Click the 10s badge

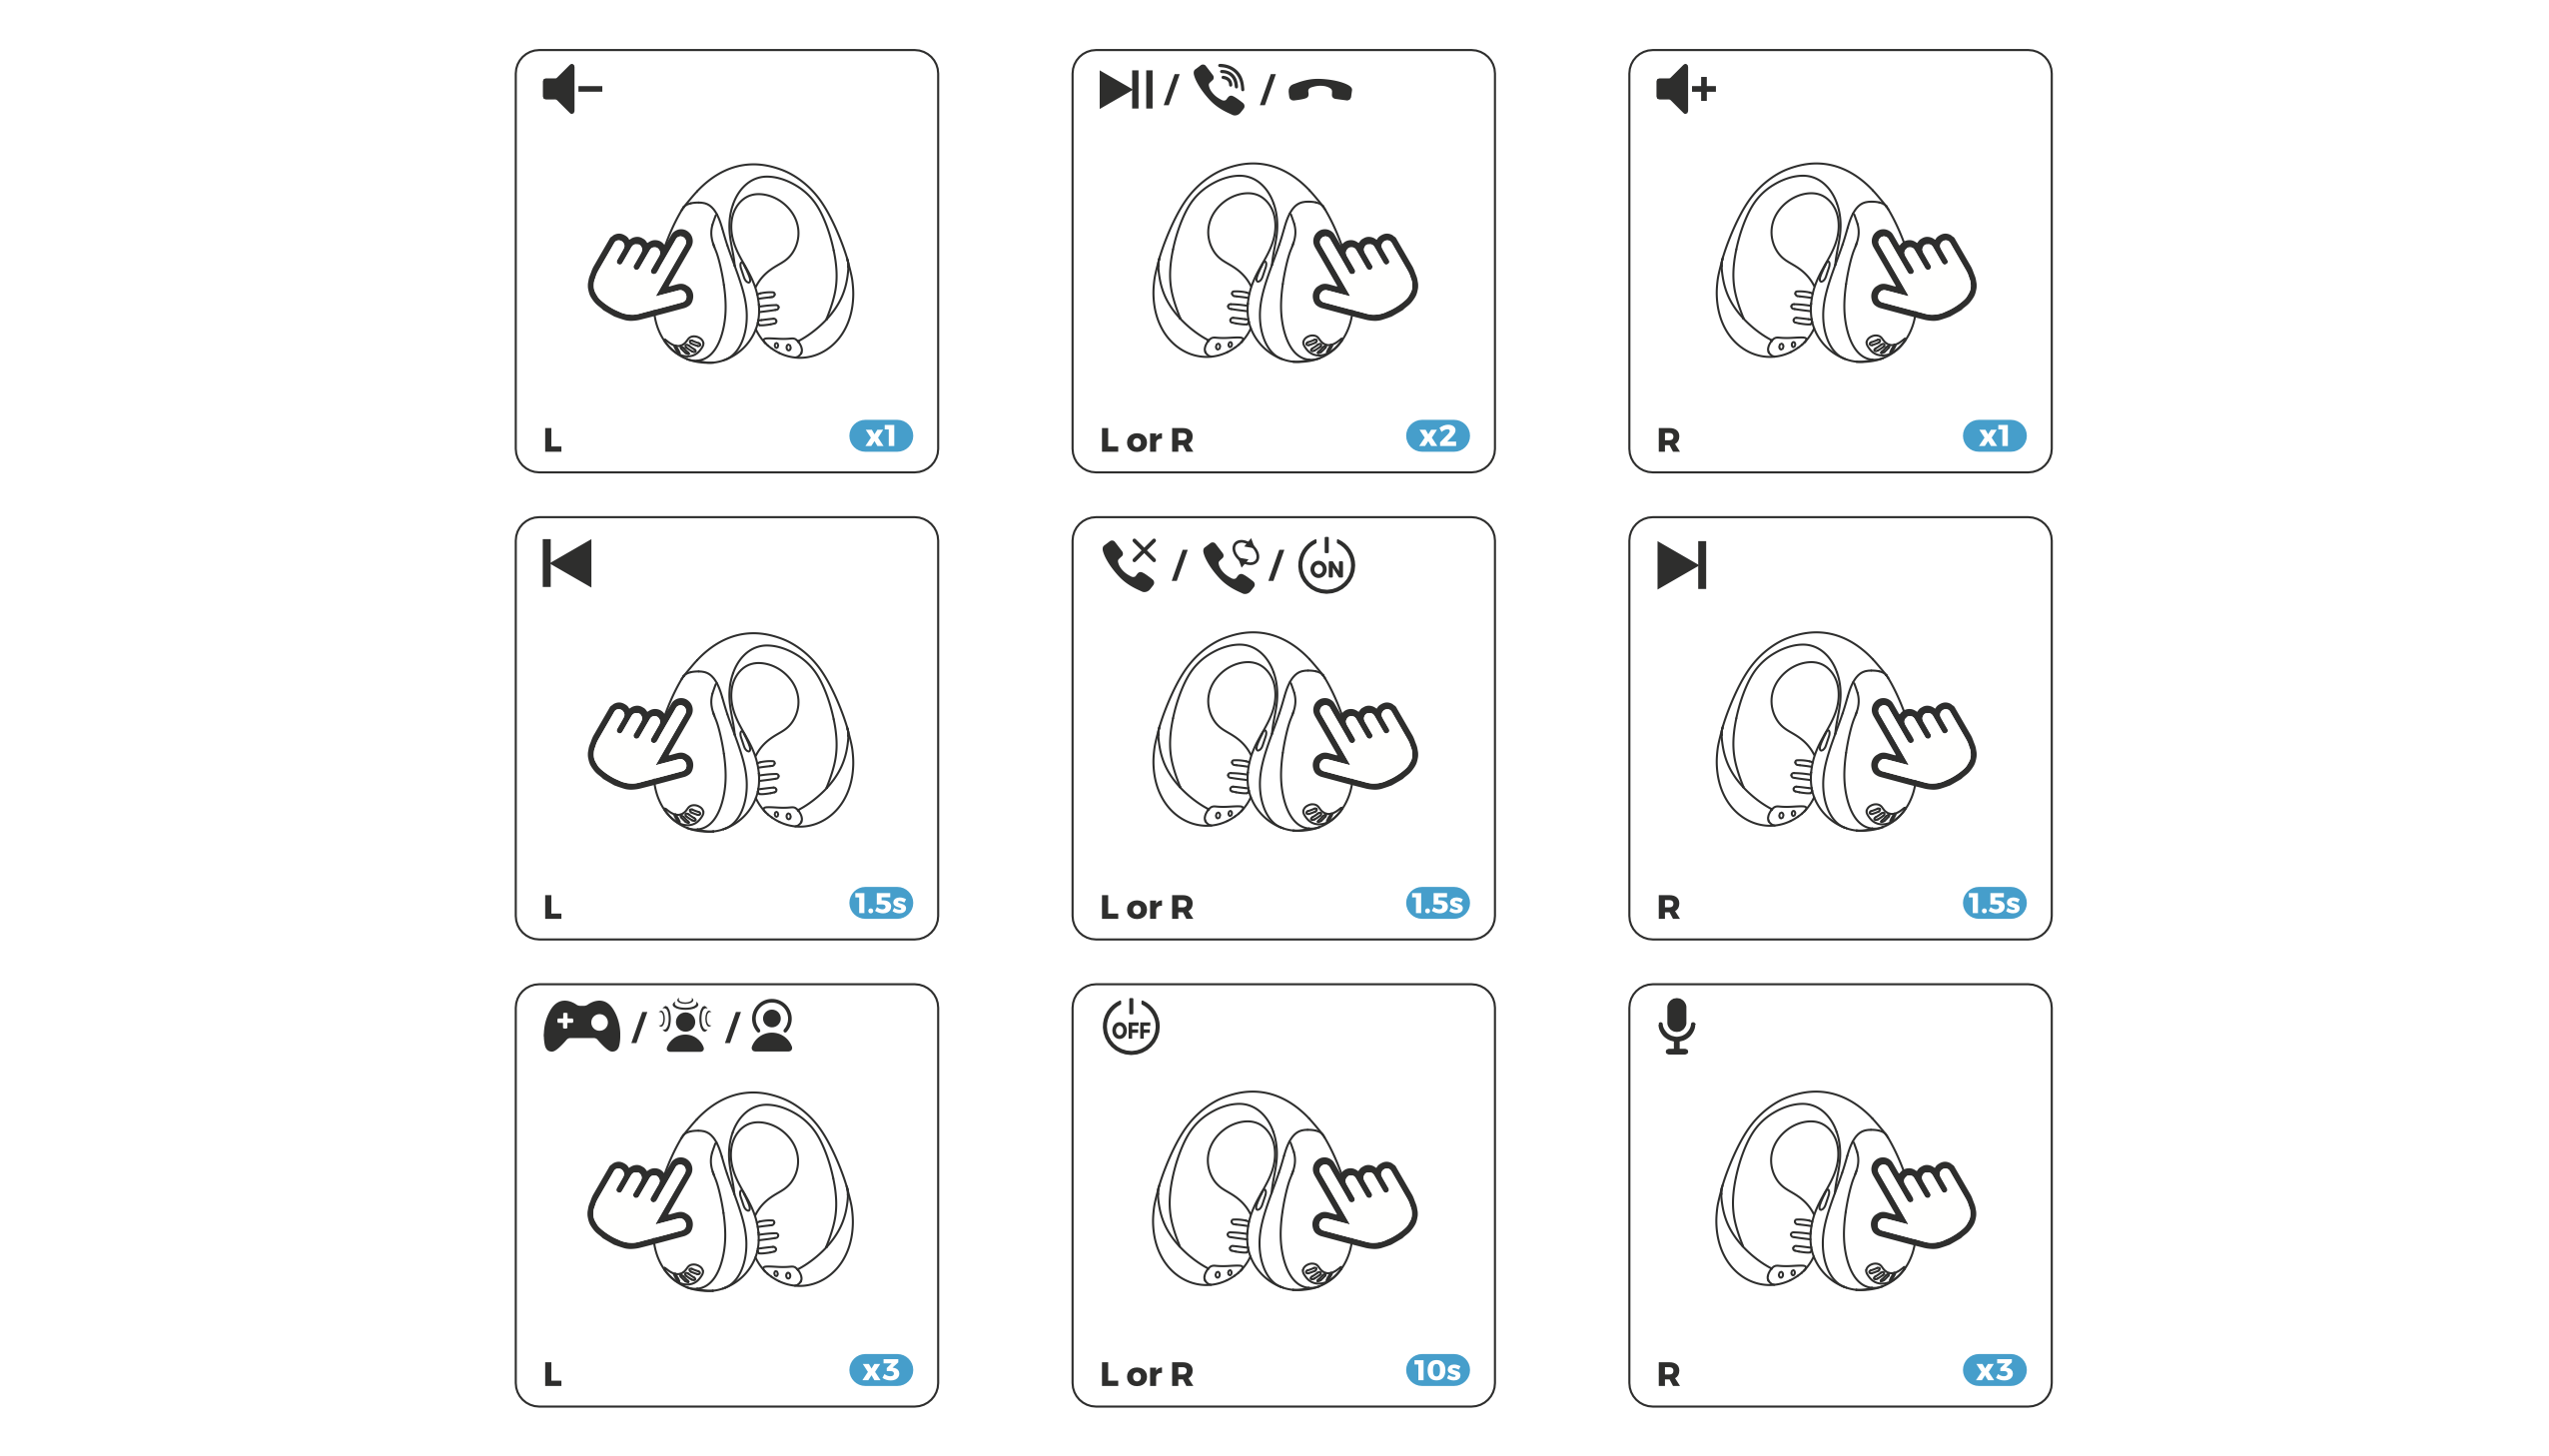(1437, 1370)
